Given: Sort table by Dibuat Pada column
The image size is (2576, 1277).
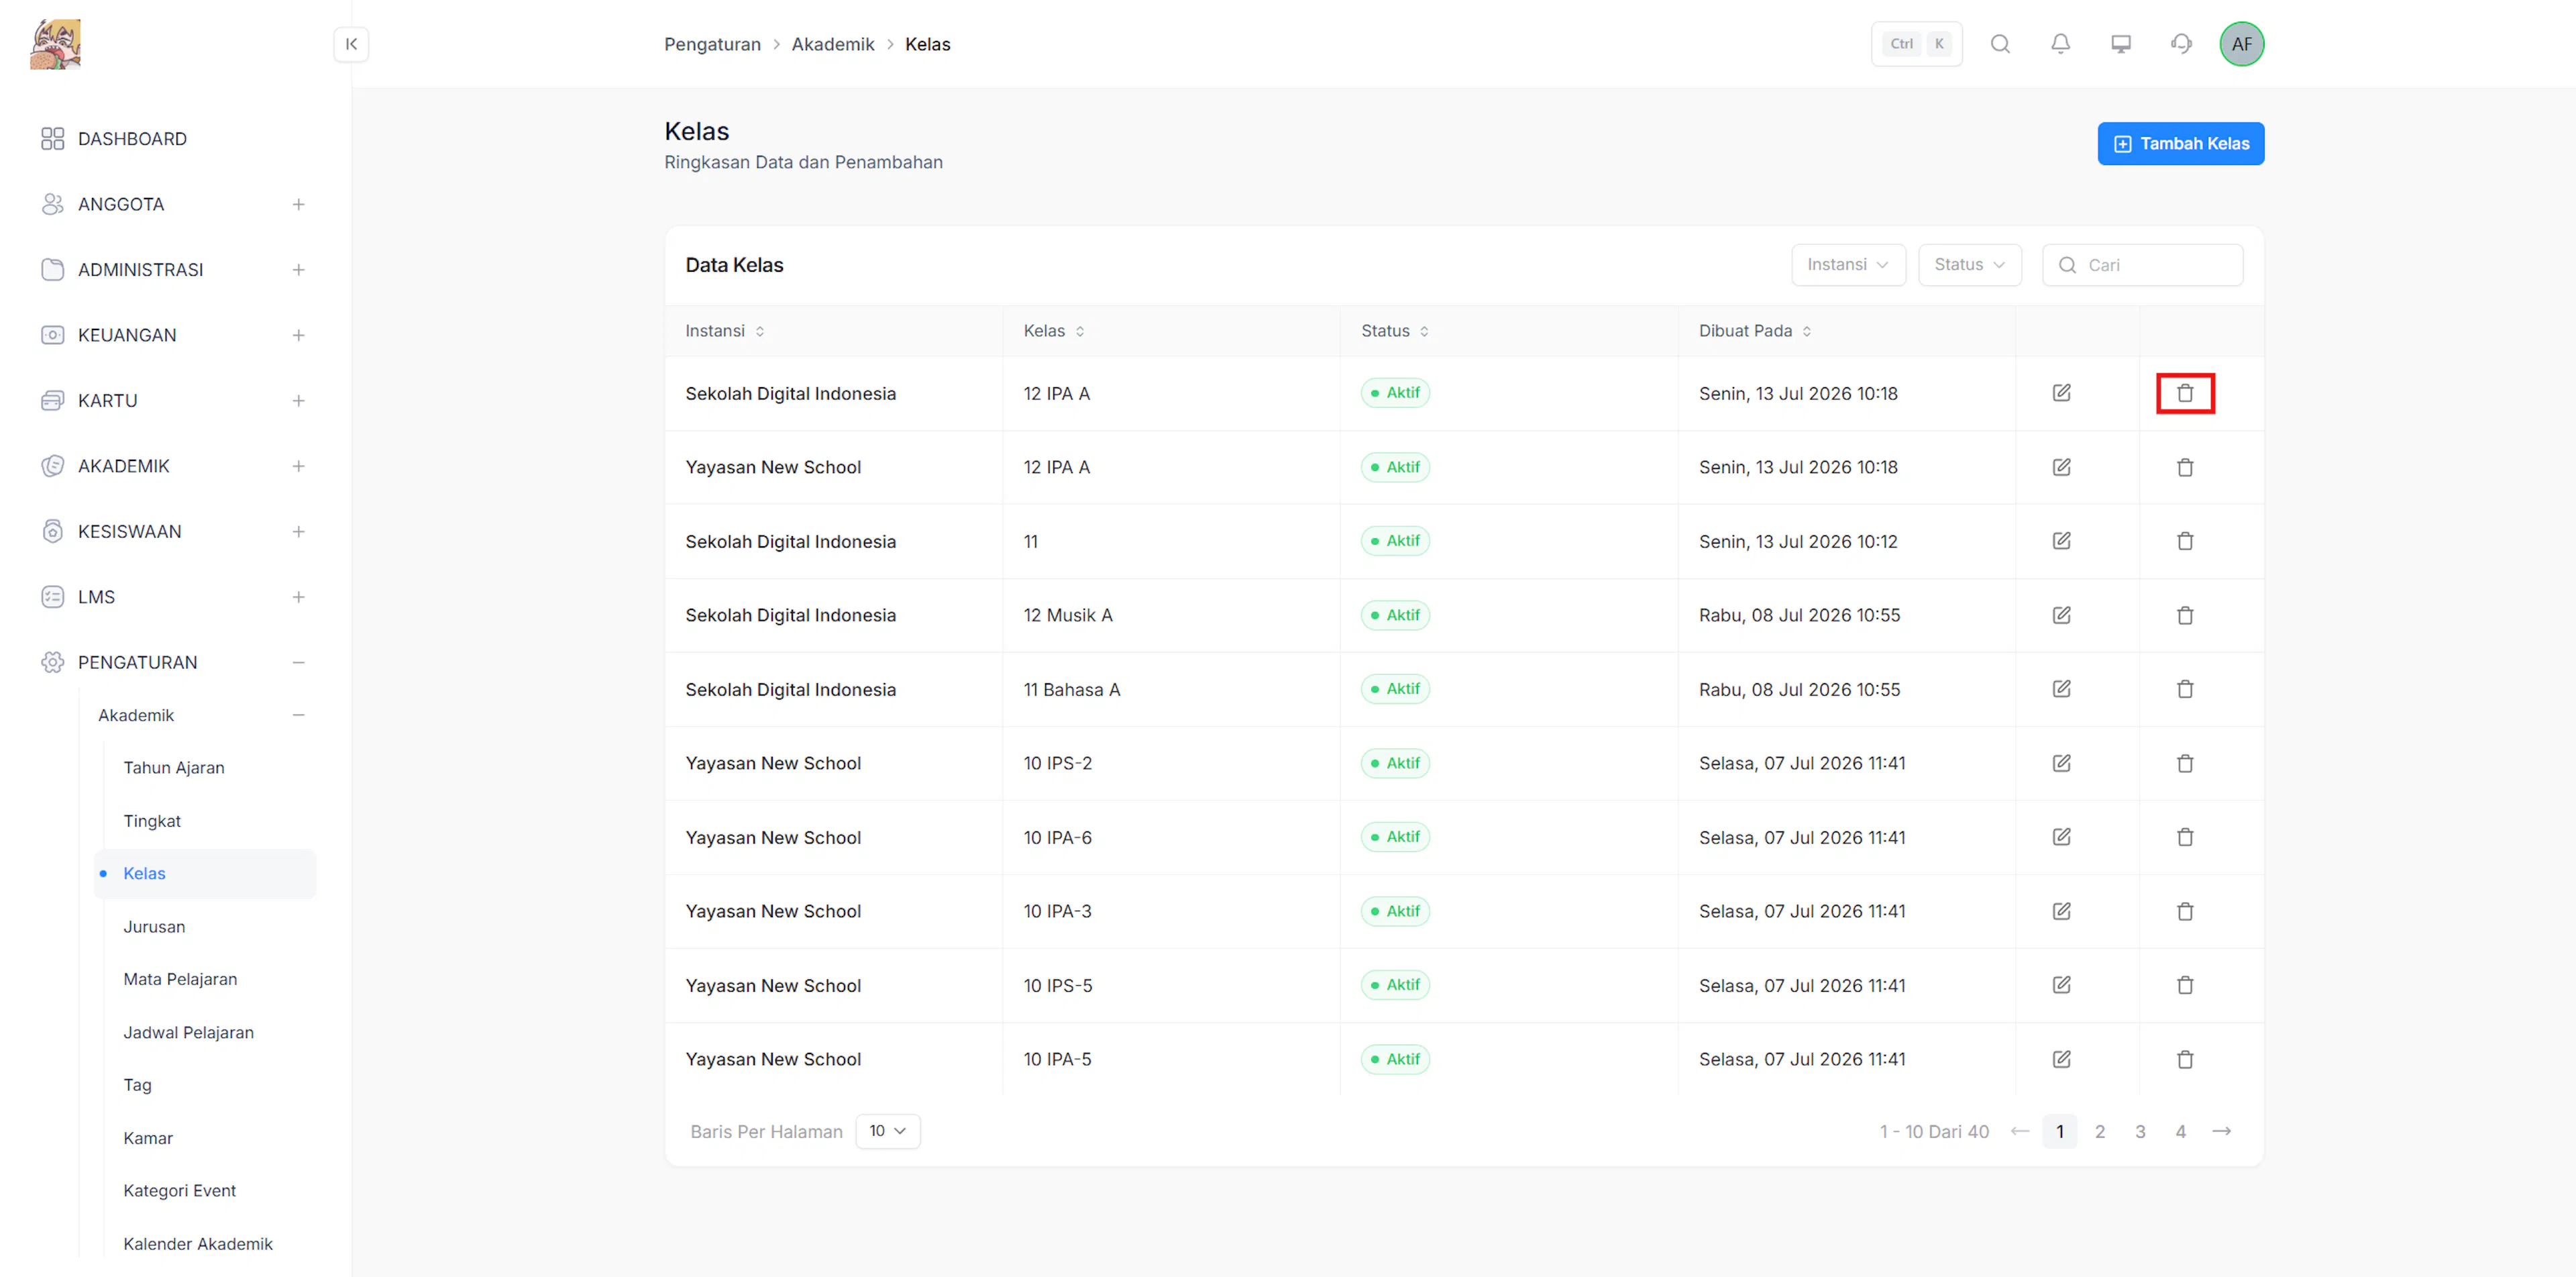Looking at the screenshot, I should tap(1754, 331).
